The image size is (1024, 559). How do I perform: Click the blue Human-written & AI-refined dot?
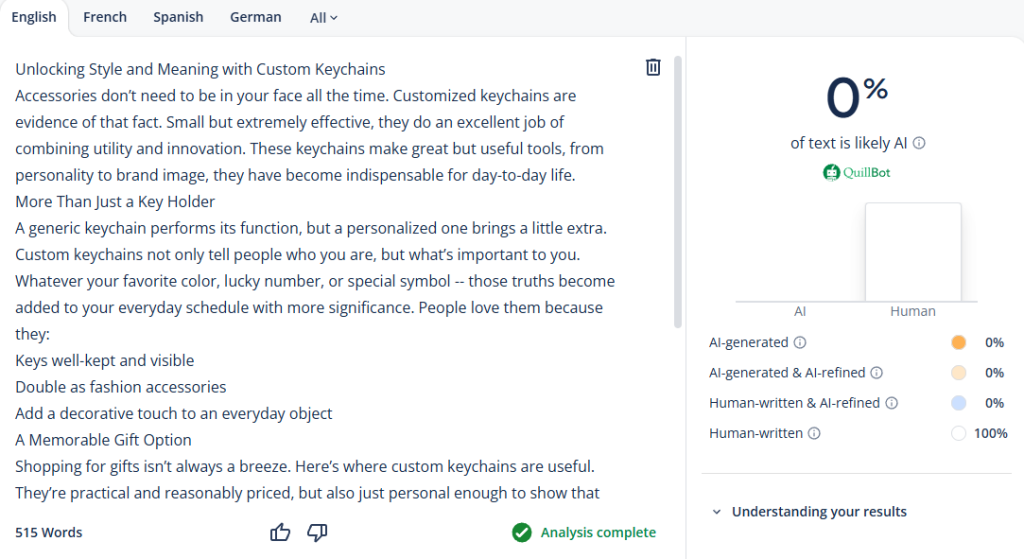coord(959,403)
